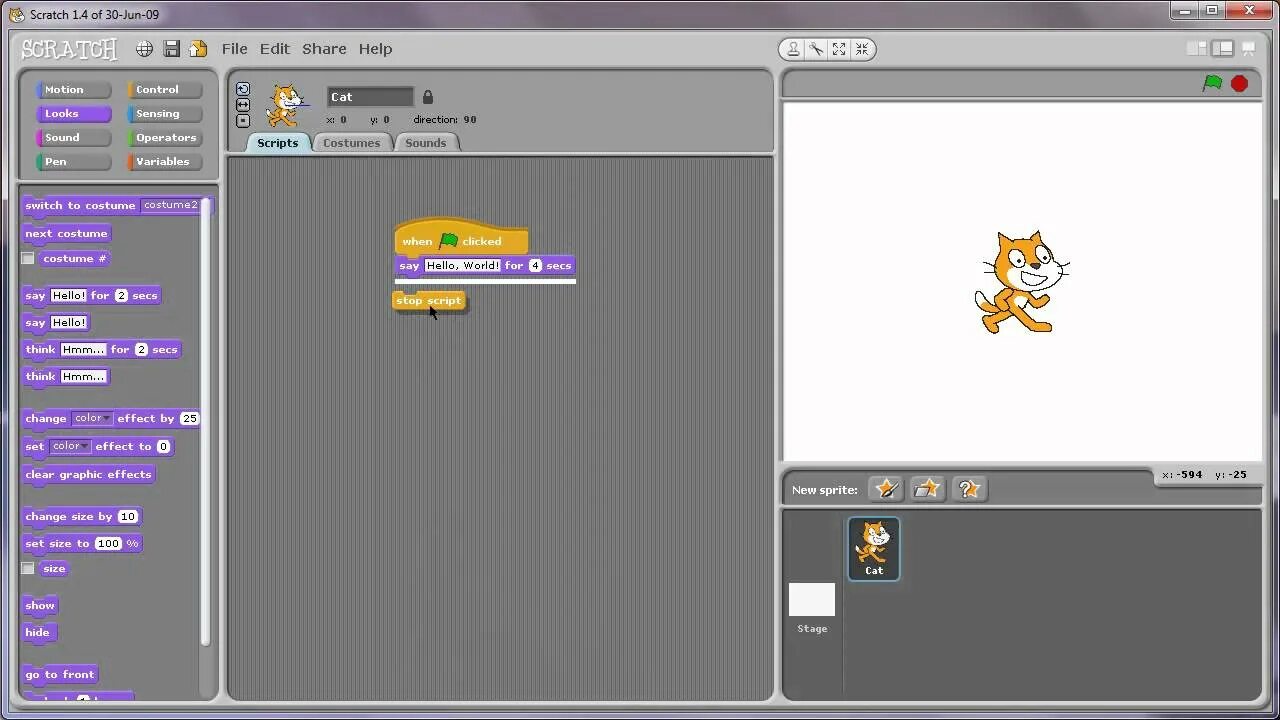1280x720 pixels.
Task: Get a surprise sprite
Action: coord(969,489)
